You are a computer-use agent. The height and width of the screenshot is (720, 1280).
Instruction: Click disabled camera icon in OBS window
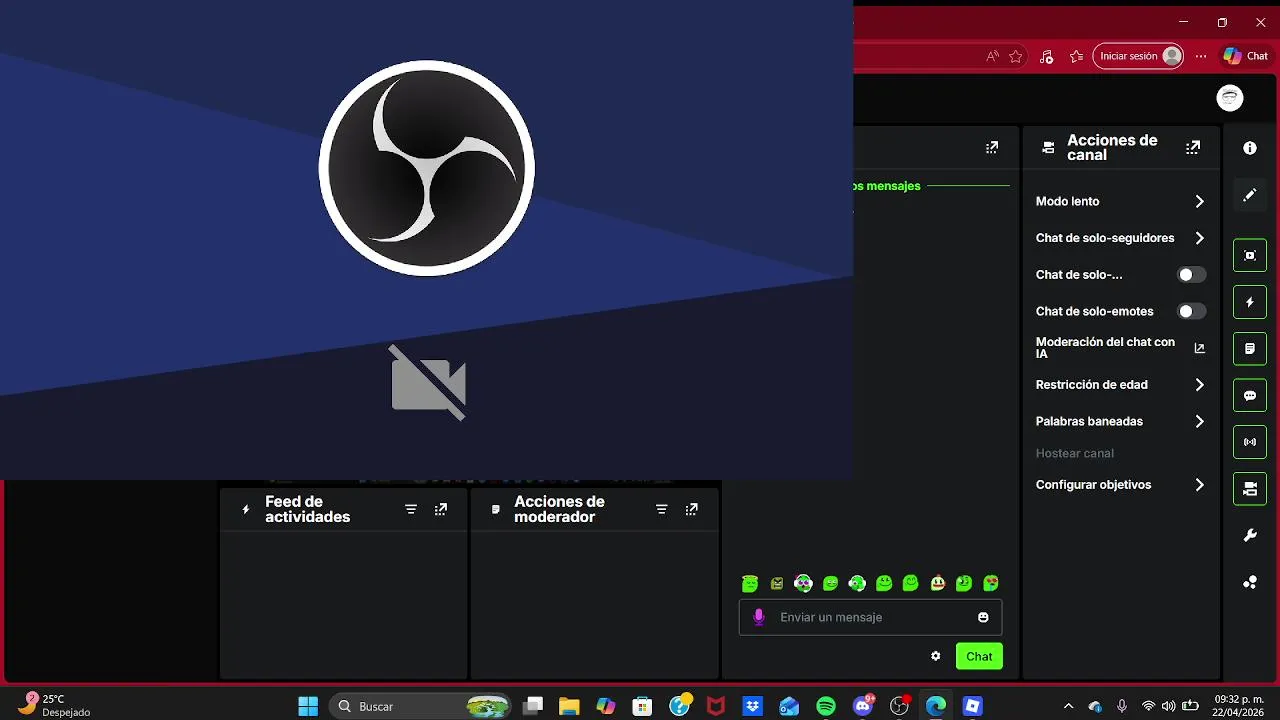pyautogui.click(x=428, y=383)
